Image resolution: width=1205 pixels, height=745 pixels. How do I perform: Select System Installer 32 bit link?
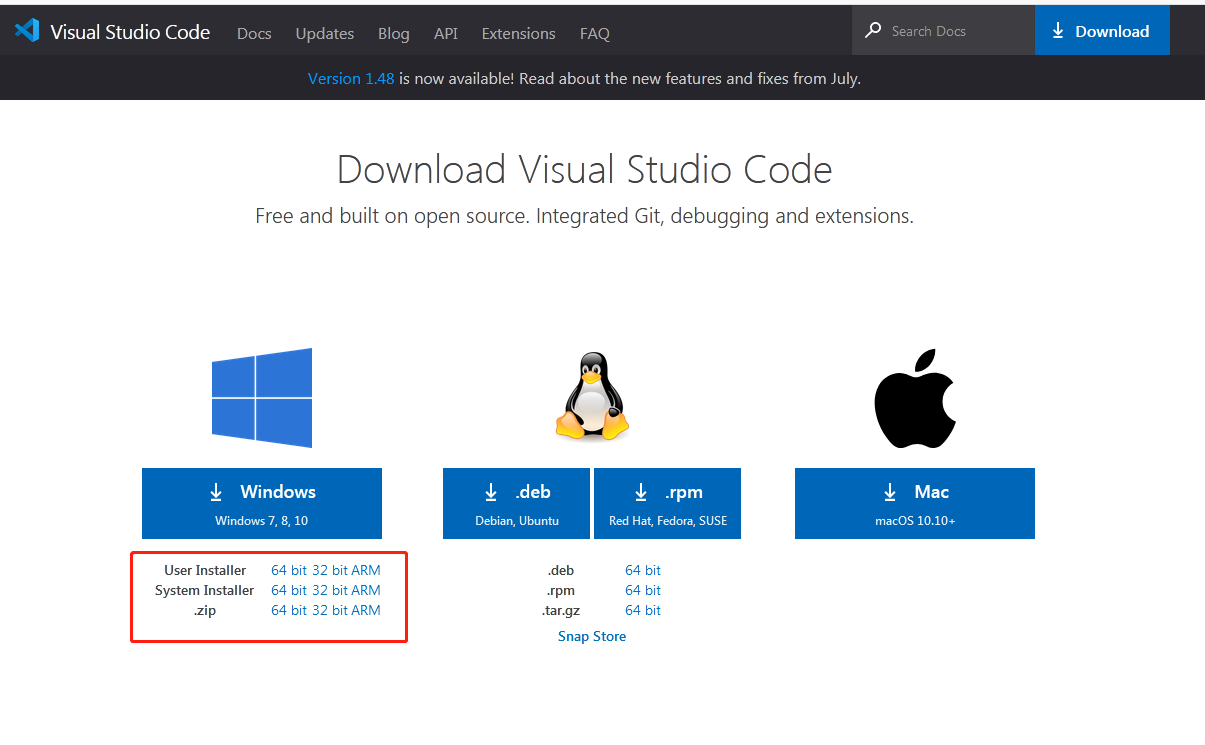click(330, 590)
